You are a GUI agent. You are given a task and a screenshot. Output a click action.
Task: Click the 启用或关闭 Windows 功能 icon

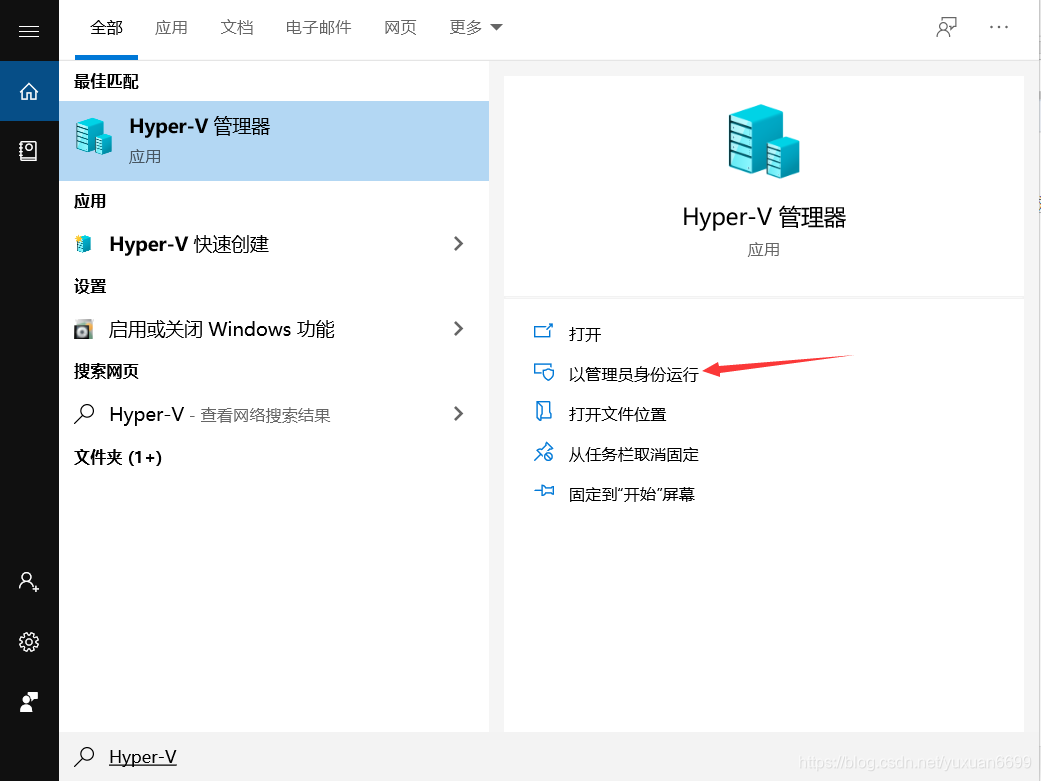coord(83,329)
